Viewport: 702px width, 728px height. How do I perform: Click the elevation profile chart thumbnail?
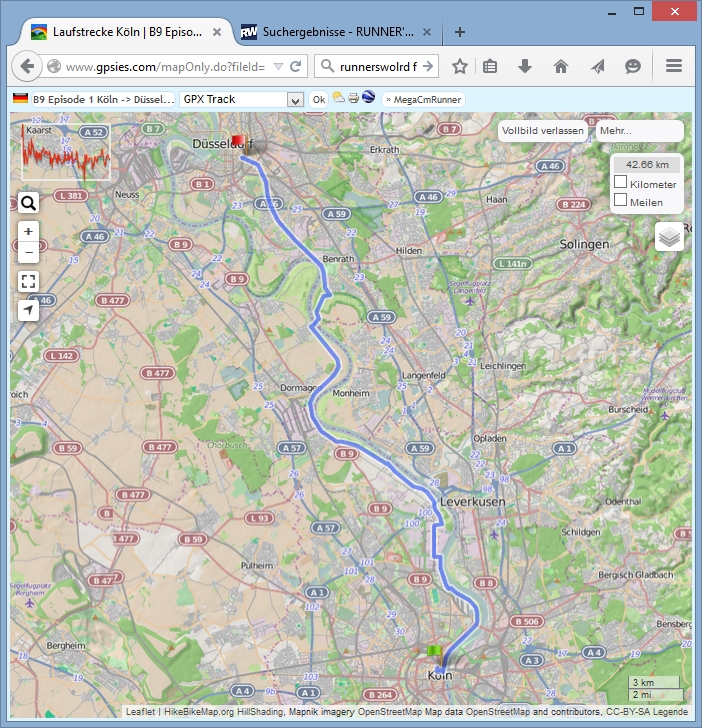pyautogui.click(x=66, y=152)
